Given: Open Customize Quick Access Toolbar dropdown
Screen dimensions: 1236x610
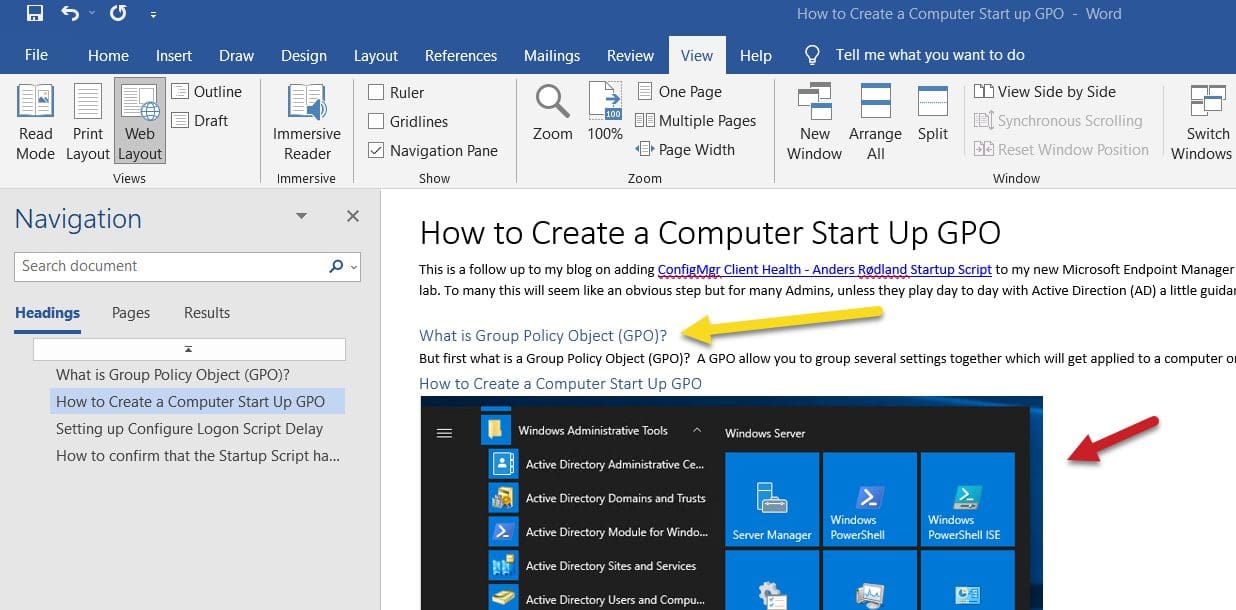Looking at the screenshot, I should point(152,15).
